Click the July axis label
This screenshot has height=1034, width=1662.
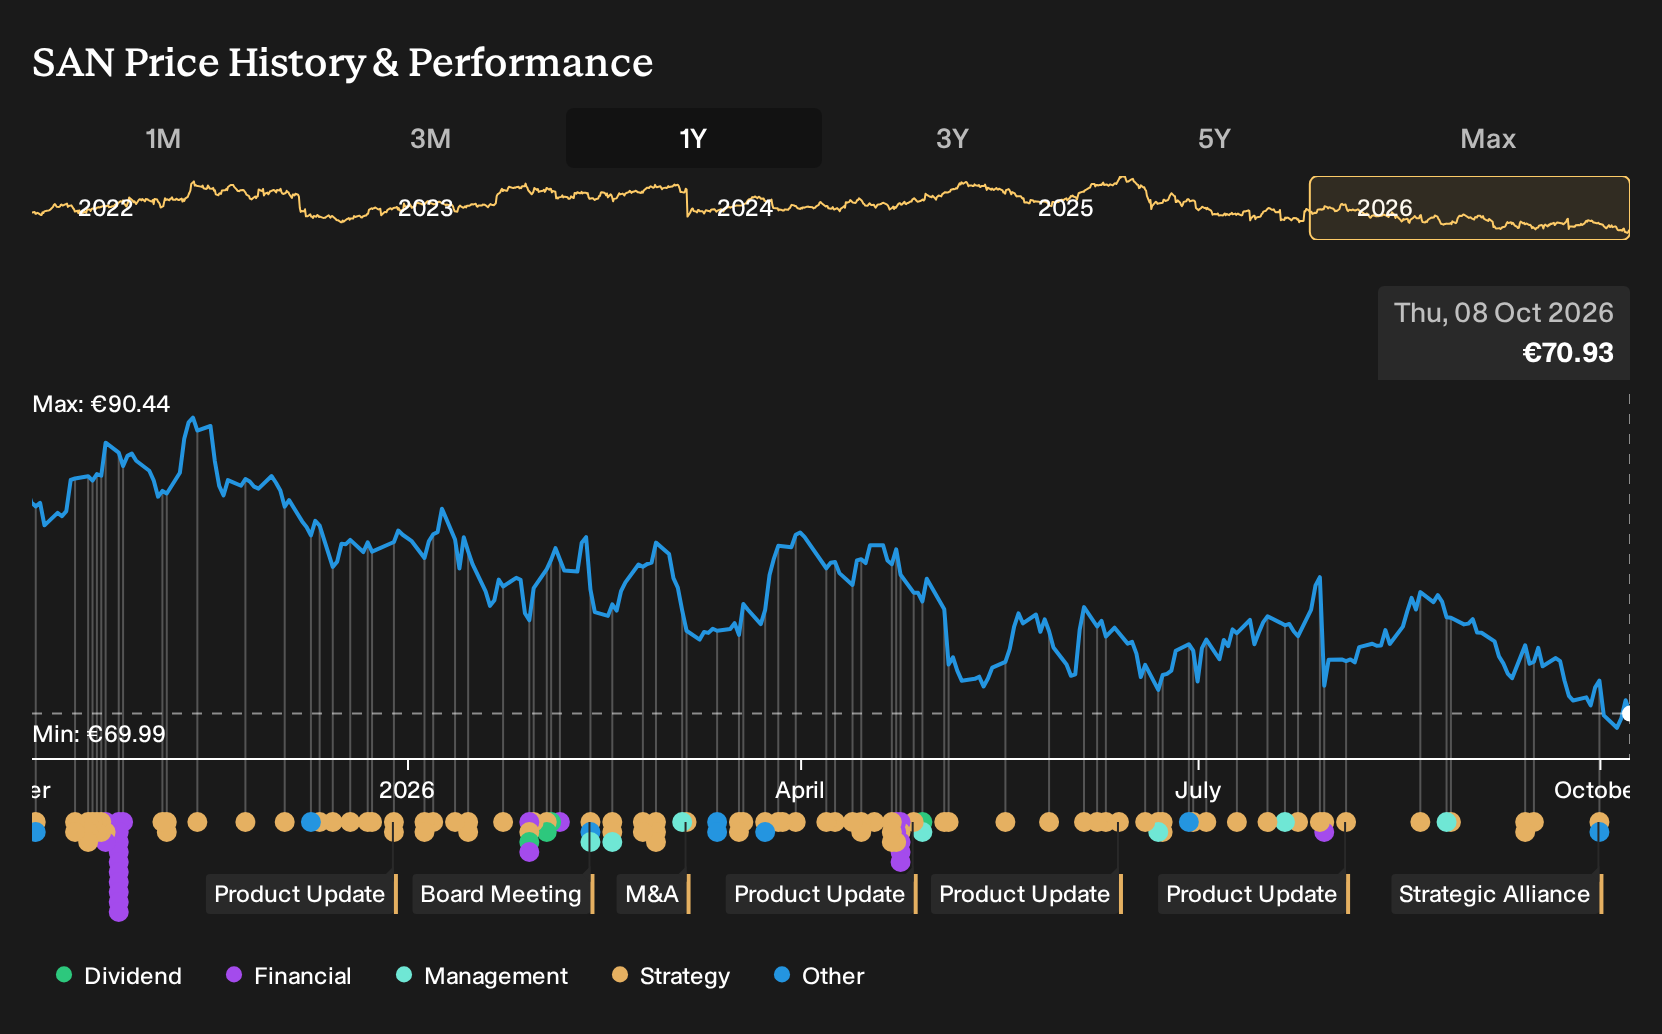tap(1197, 790)
